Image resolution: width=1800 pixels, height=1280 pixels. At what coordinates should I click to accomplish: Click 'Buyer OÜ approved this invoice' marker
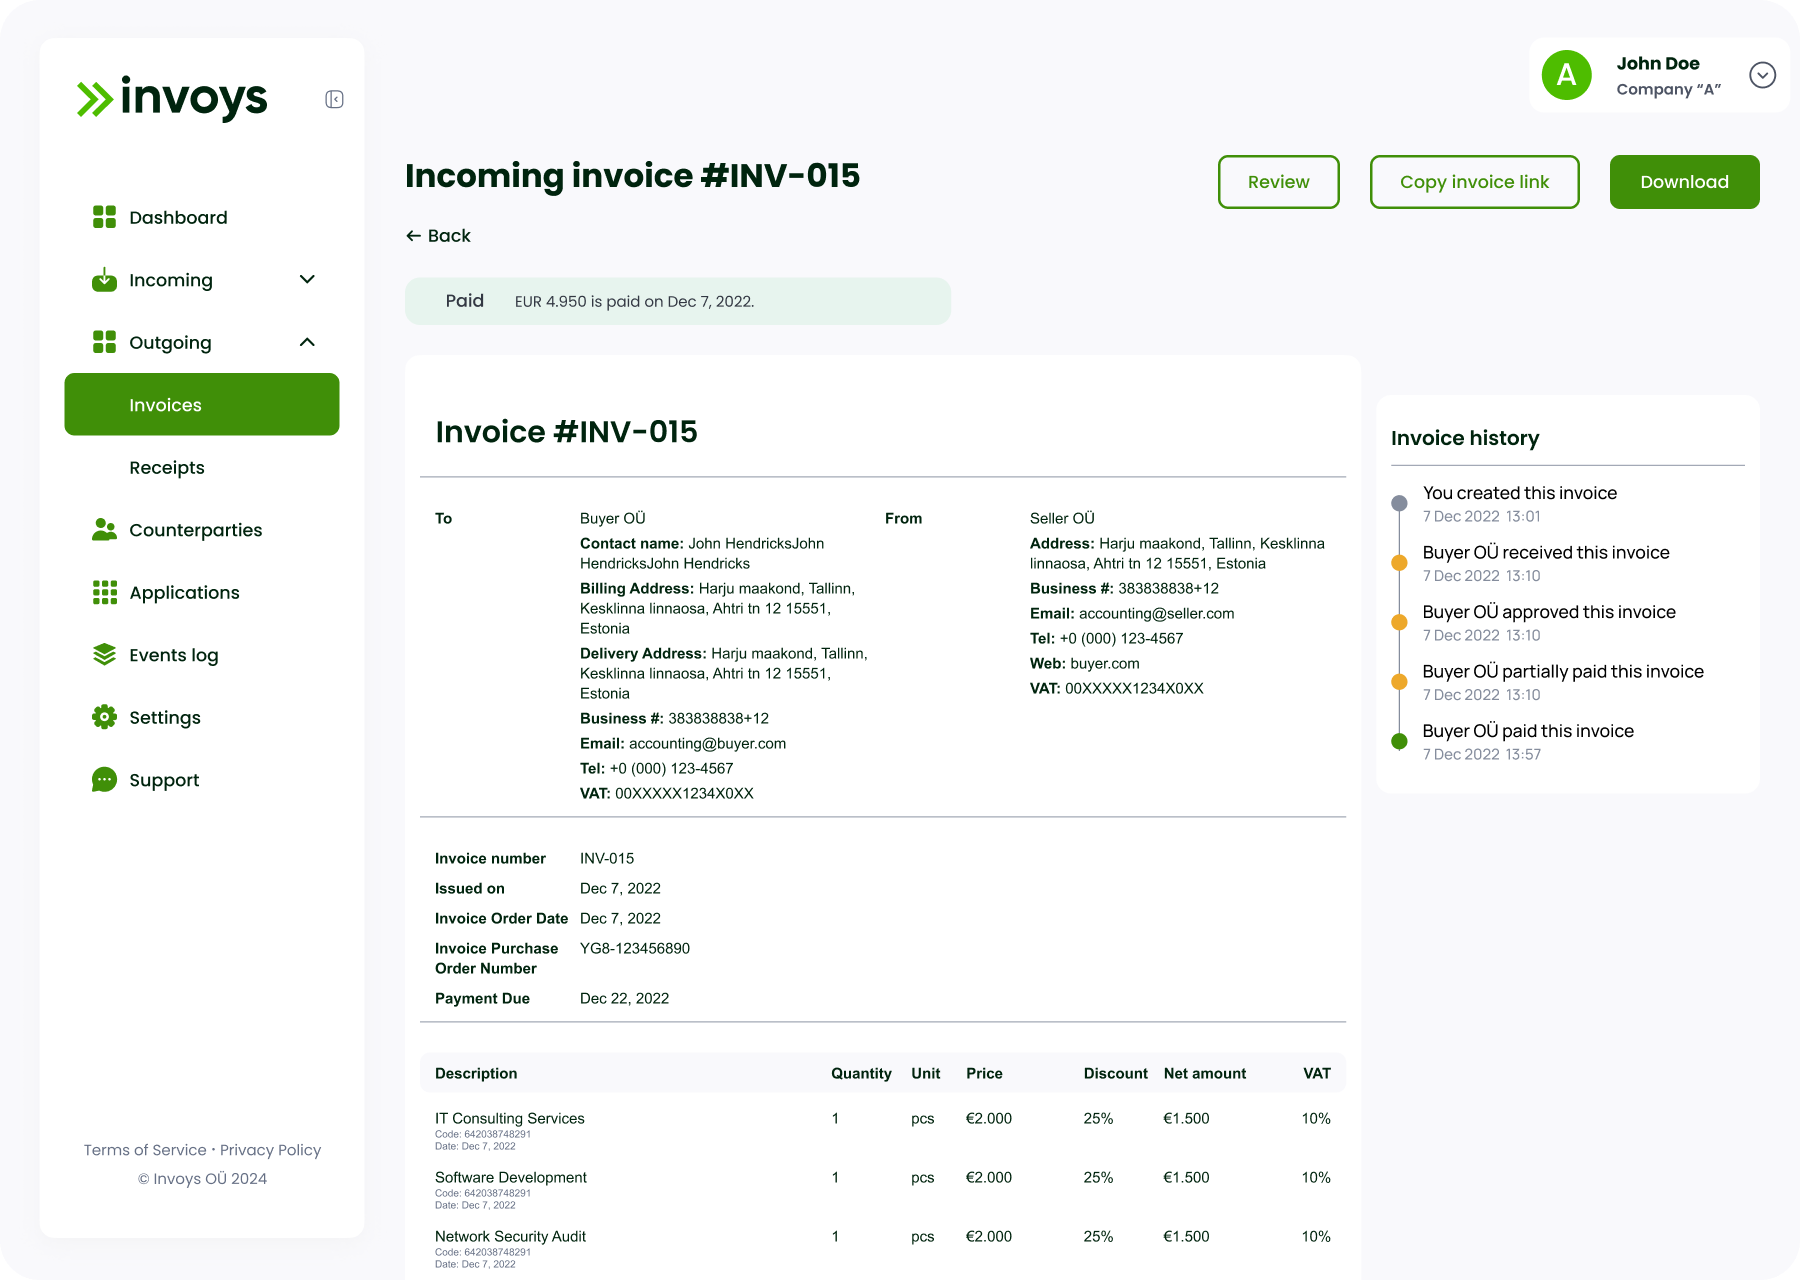point(1399,622)
